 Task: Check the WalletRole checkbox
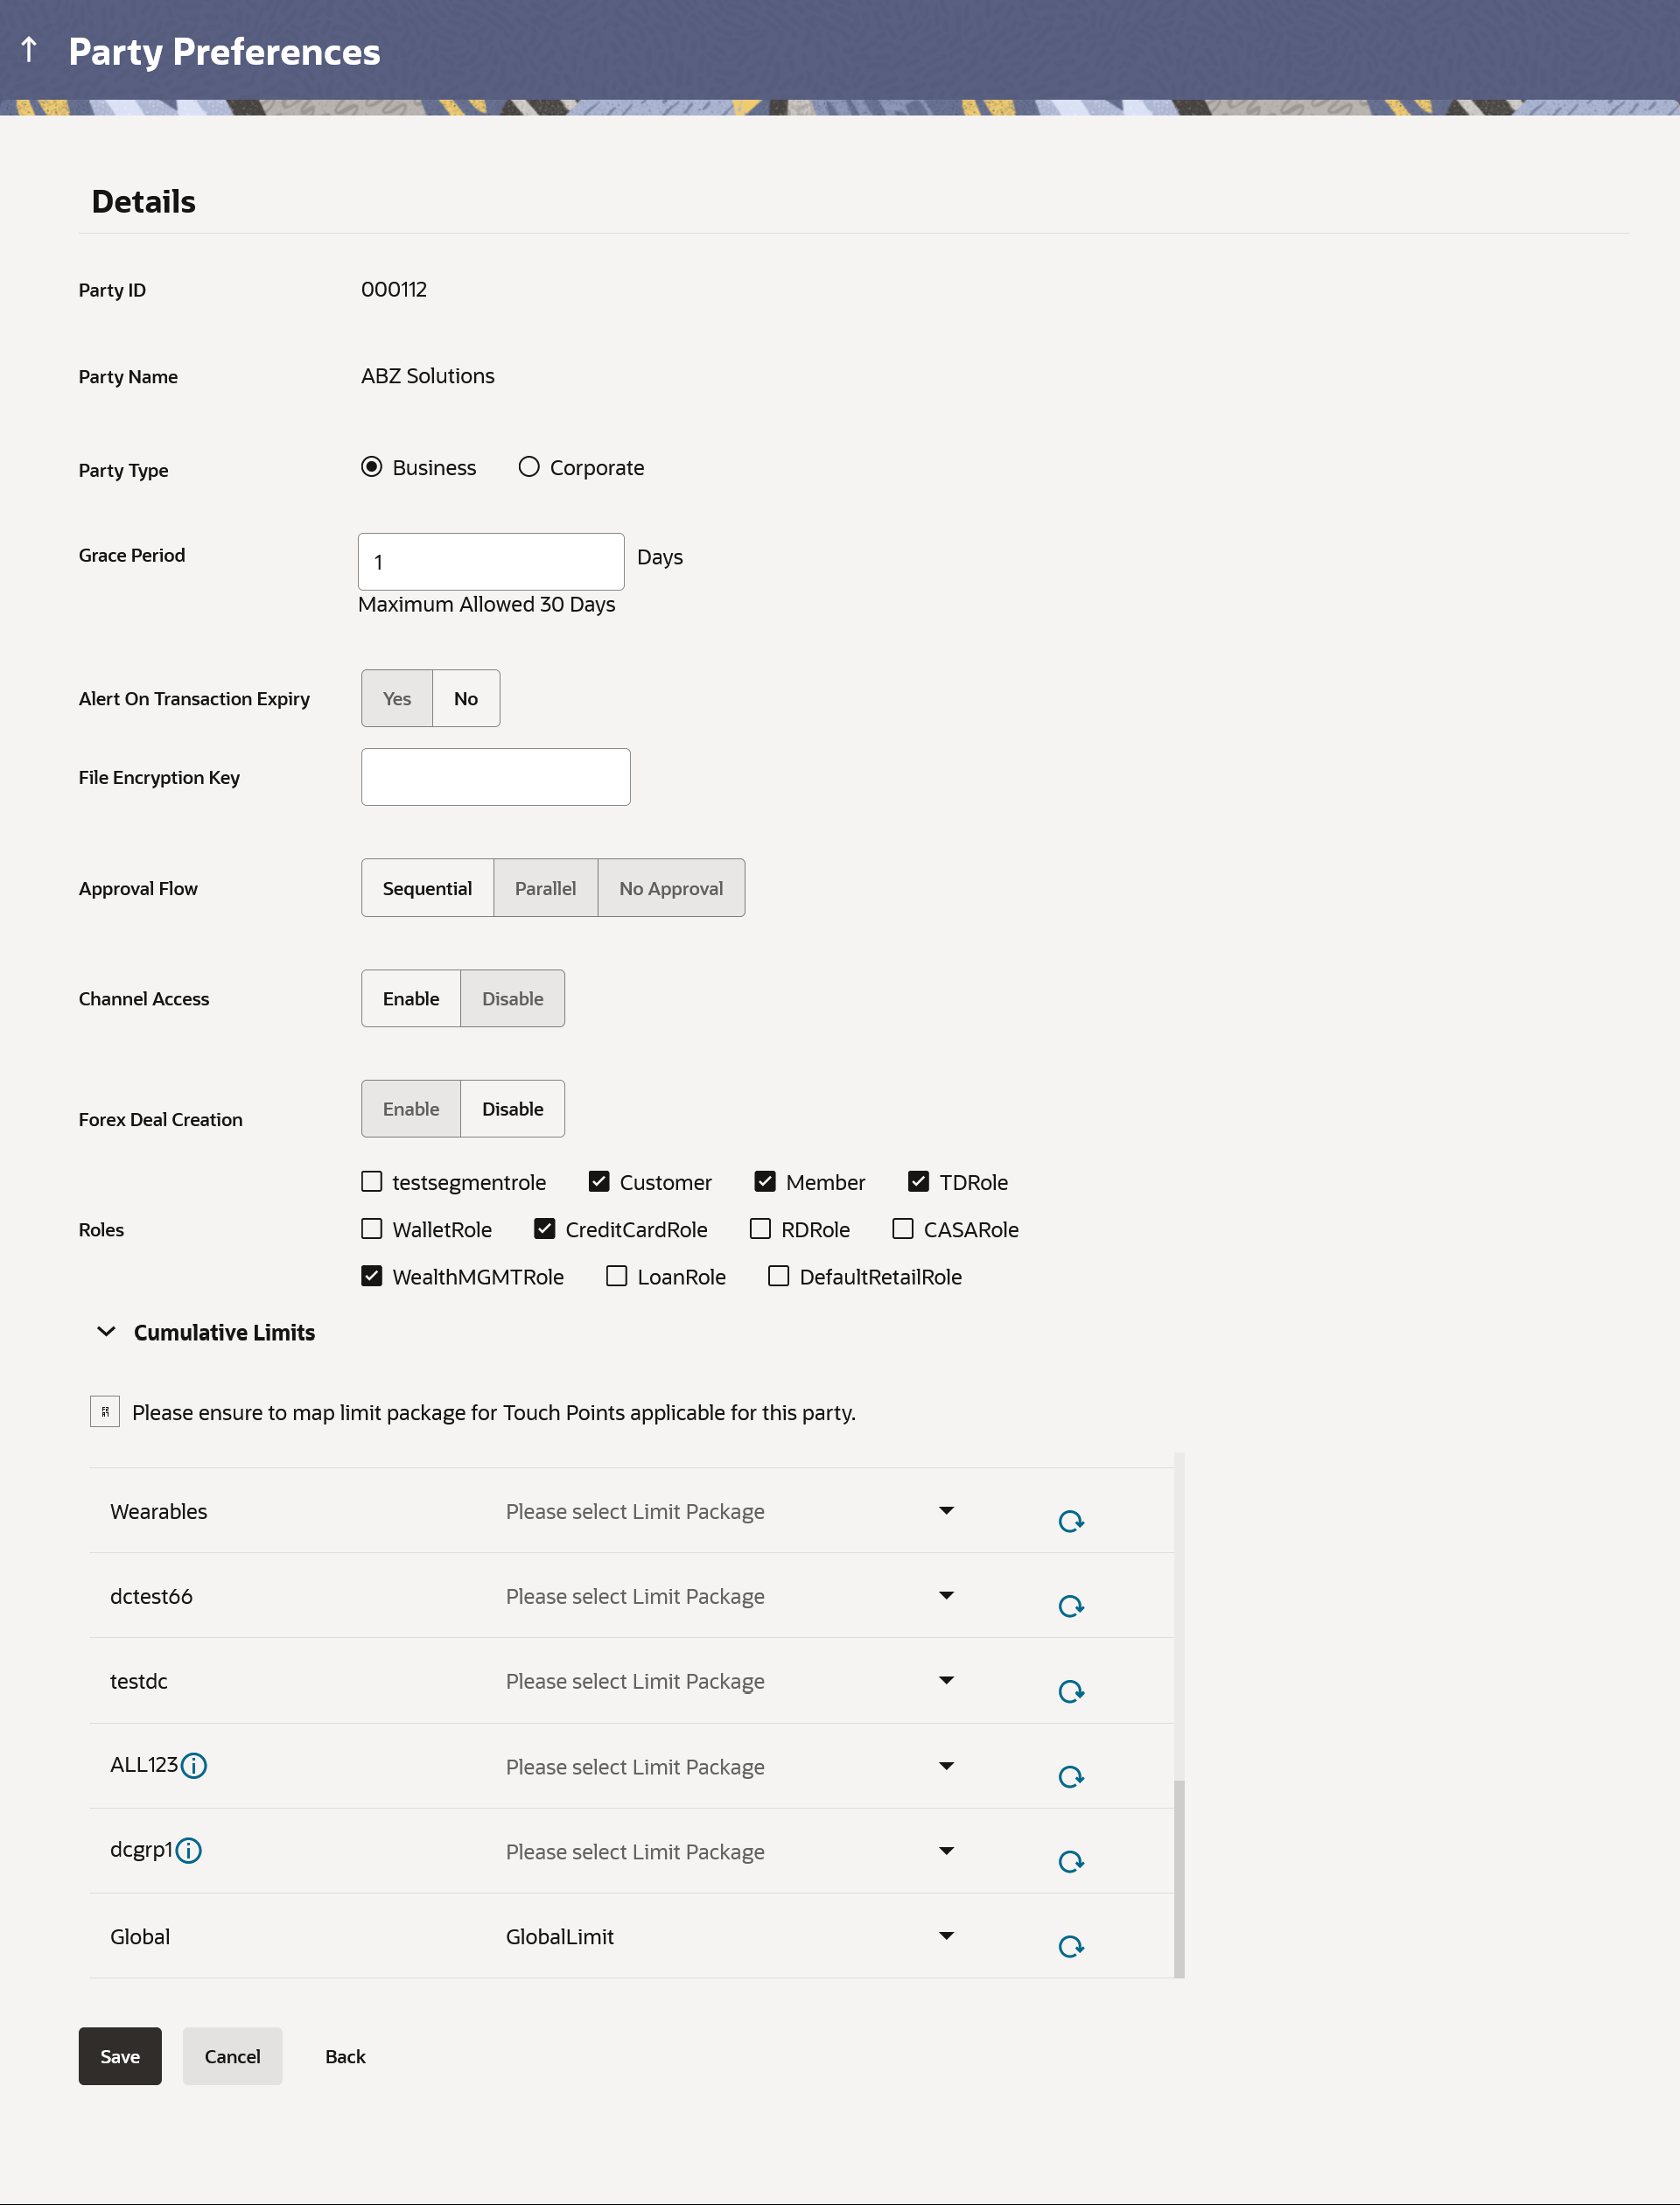coord(372,1229)
